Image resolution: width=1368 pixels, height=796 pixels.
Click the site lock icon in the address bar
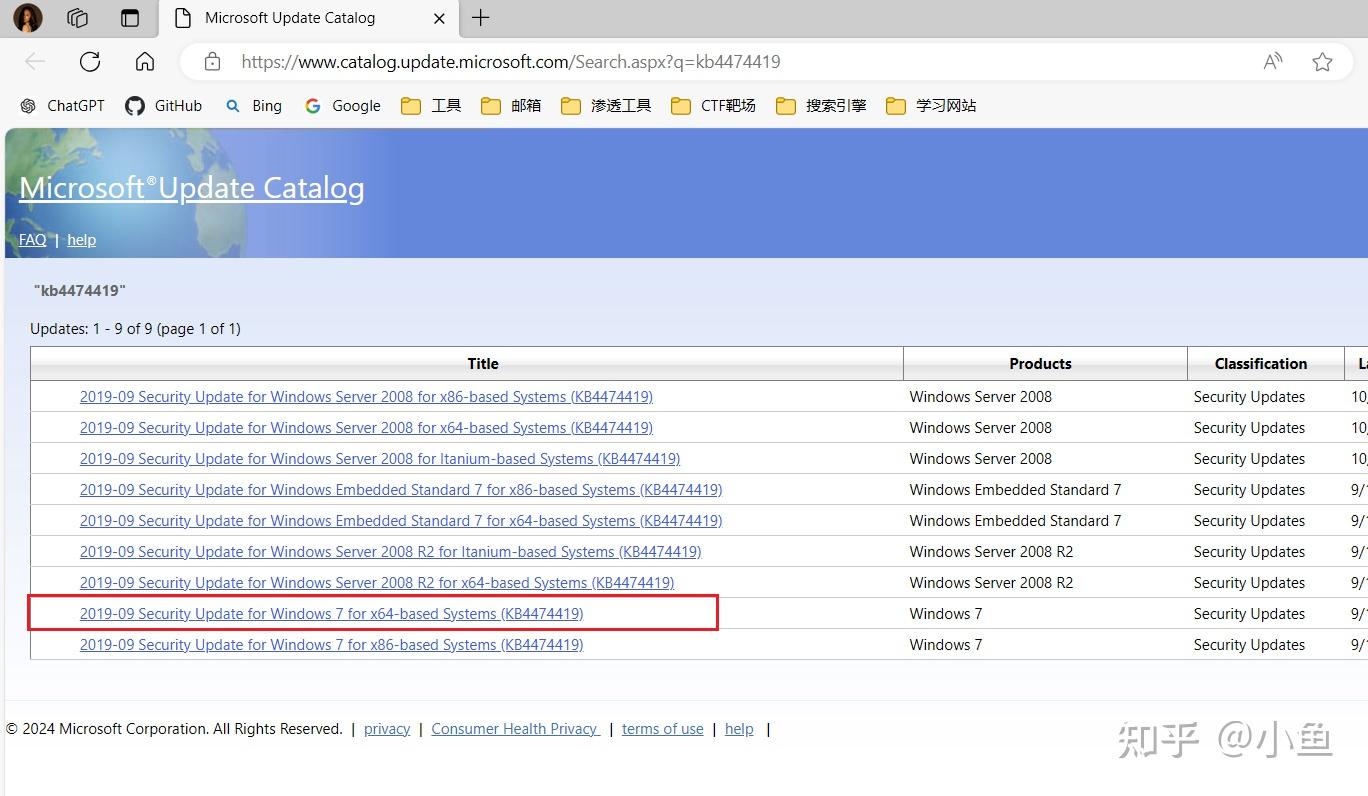pyautogui.click(x=212, y=61)
